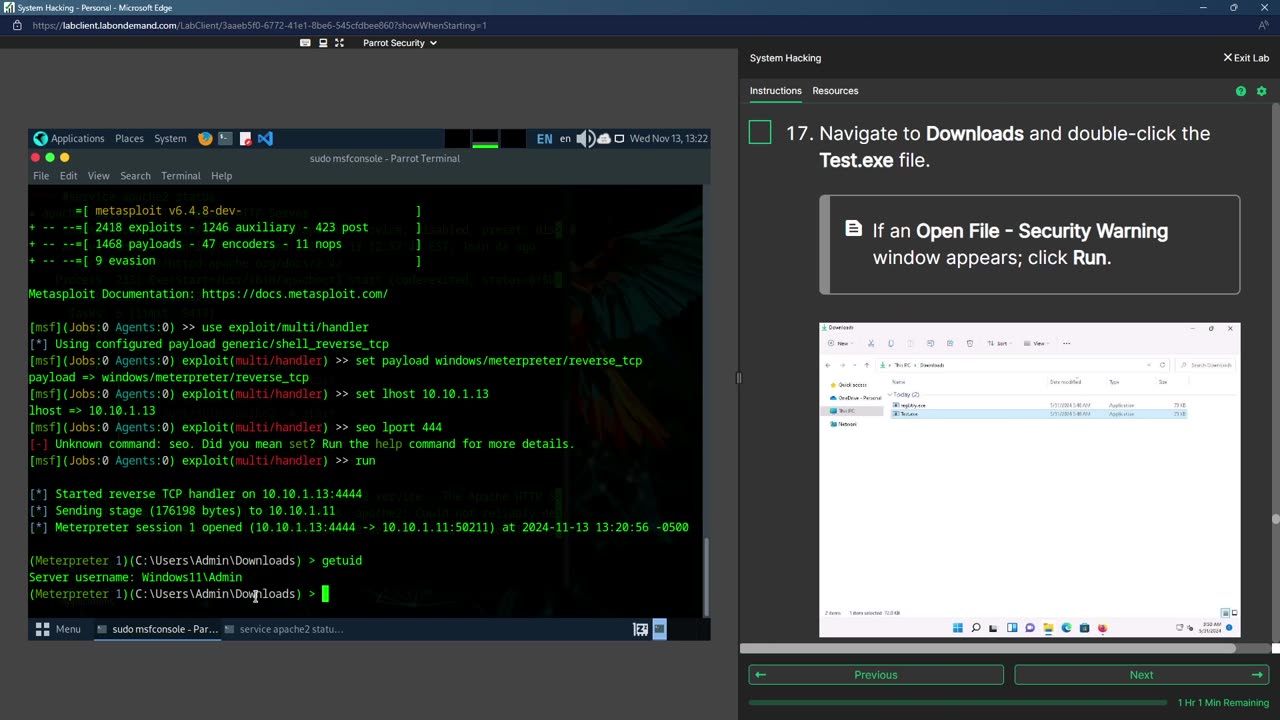Open the red-dot editor launcher in panel
The image size is (1280, 720).
click(245, 138)
